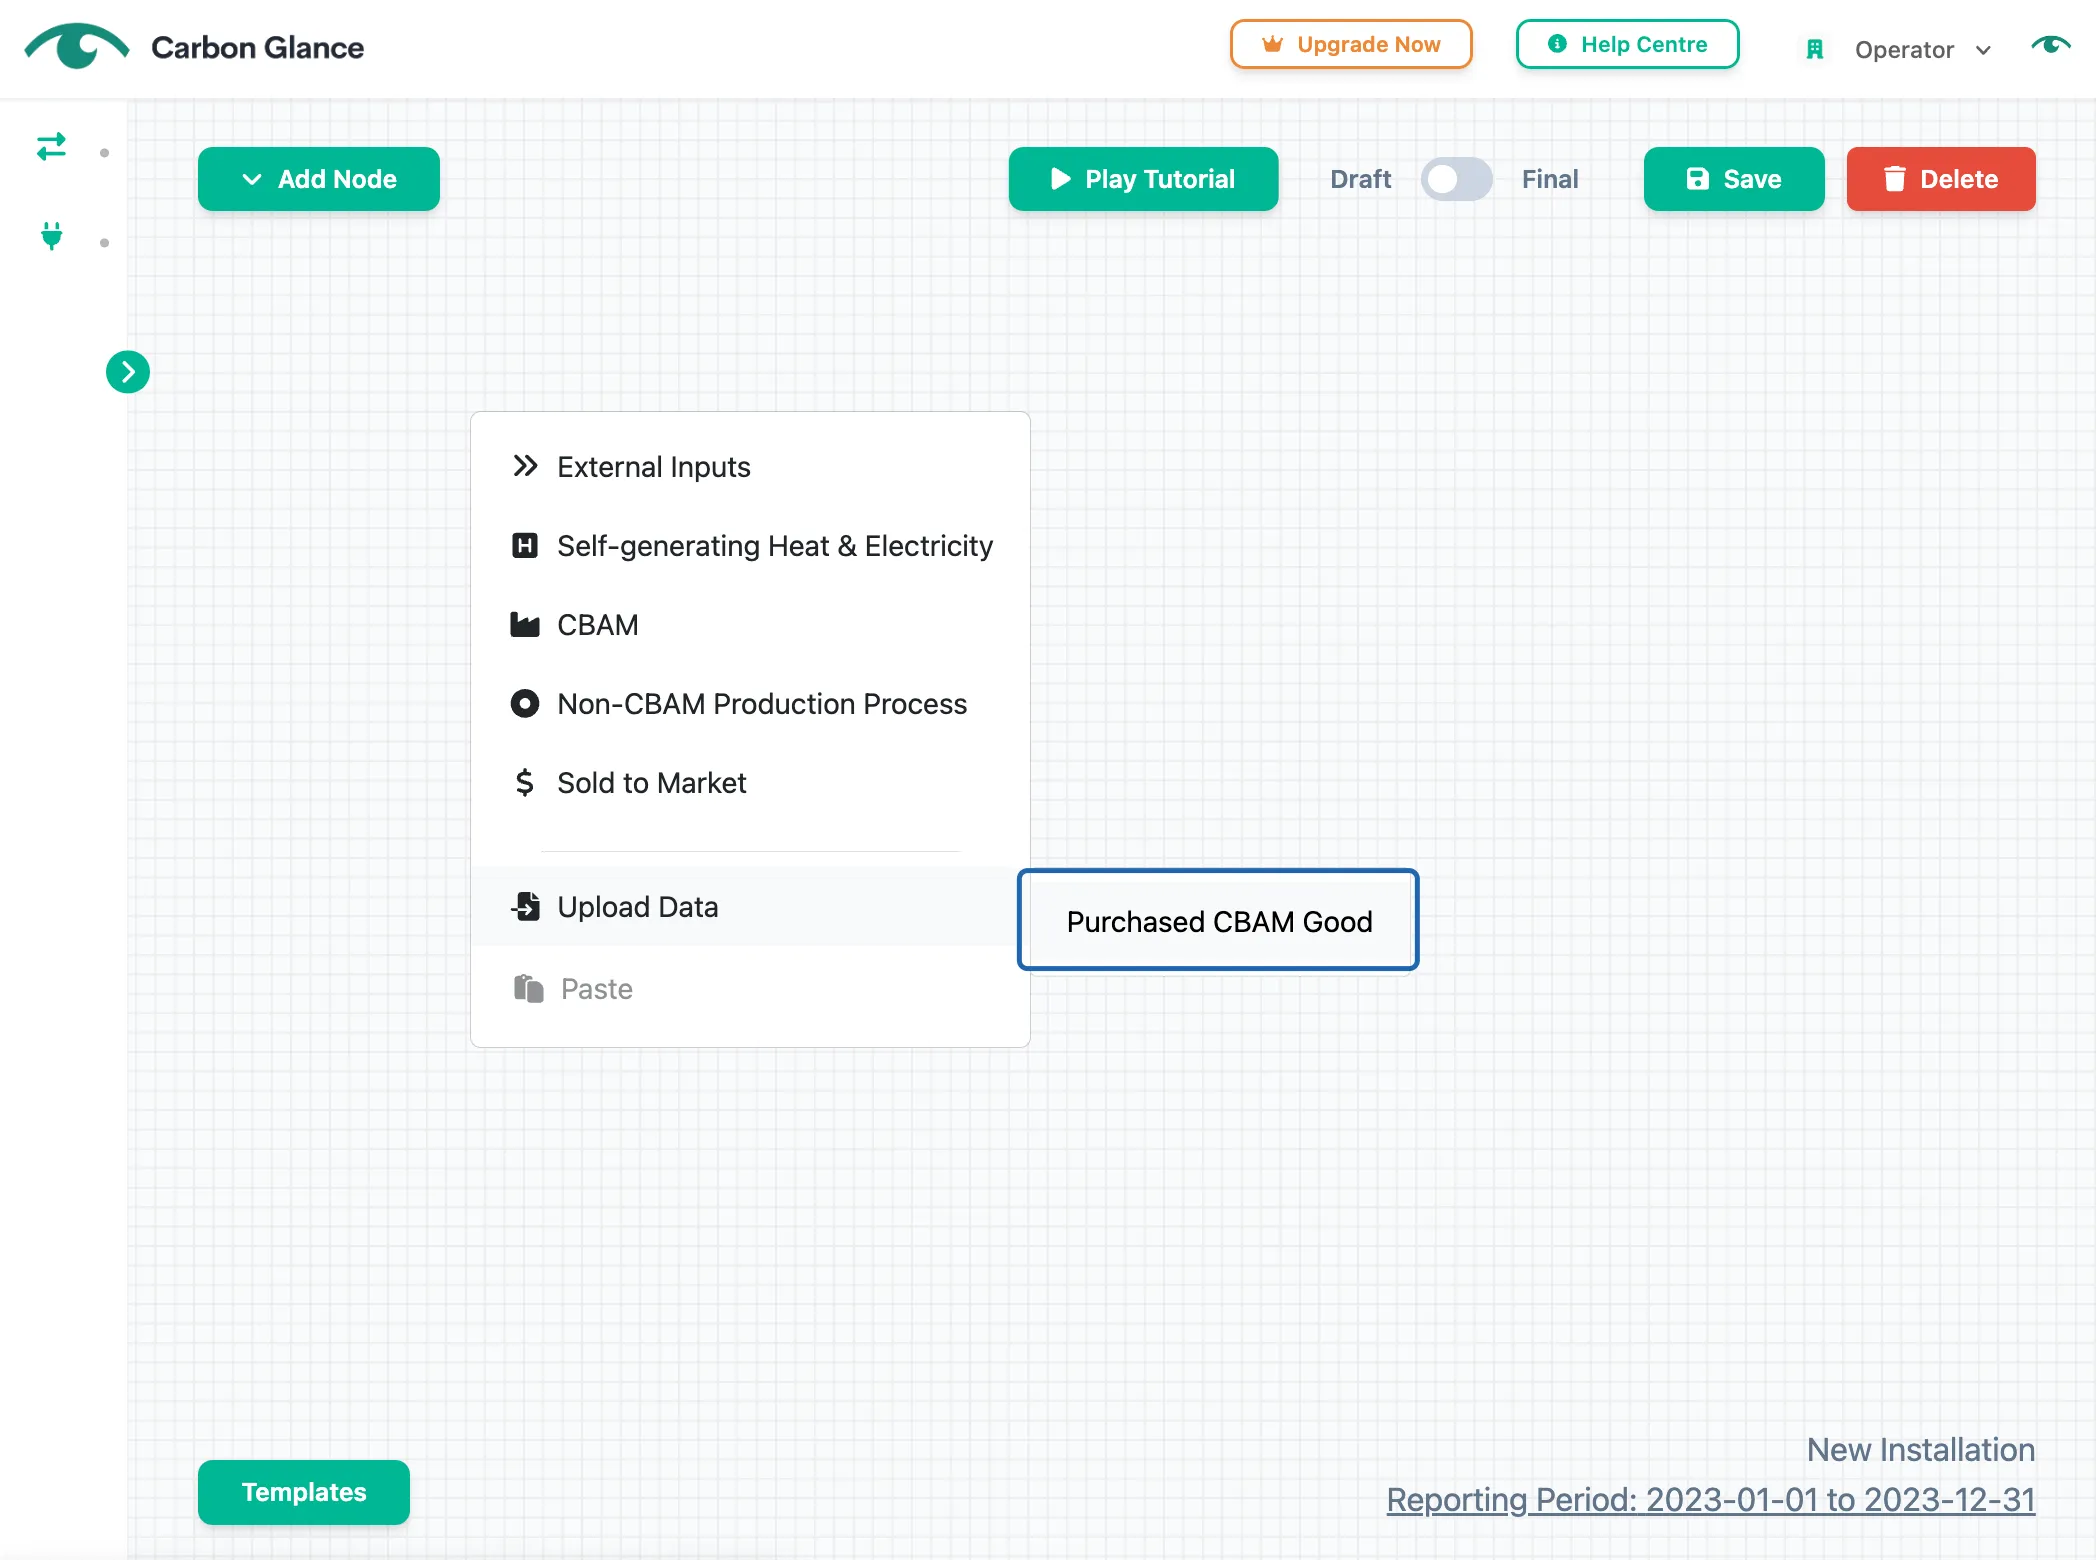Screen dimensions: 2096x1560
Task: Open the plug sidebar icon
Action: point(51,236)
